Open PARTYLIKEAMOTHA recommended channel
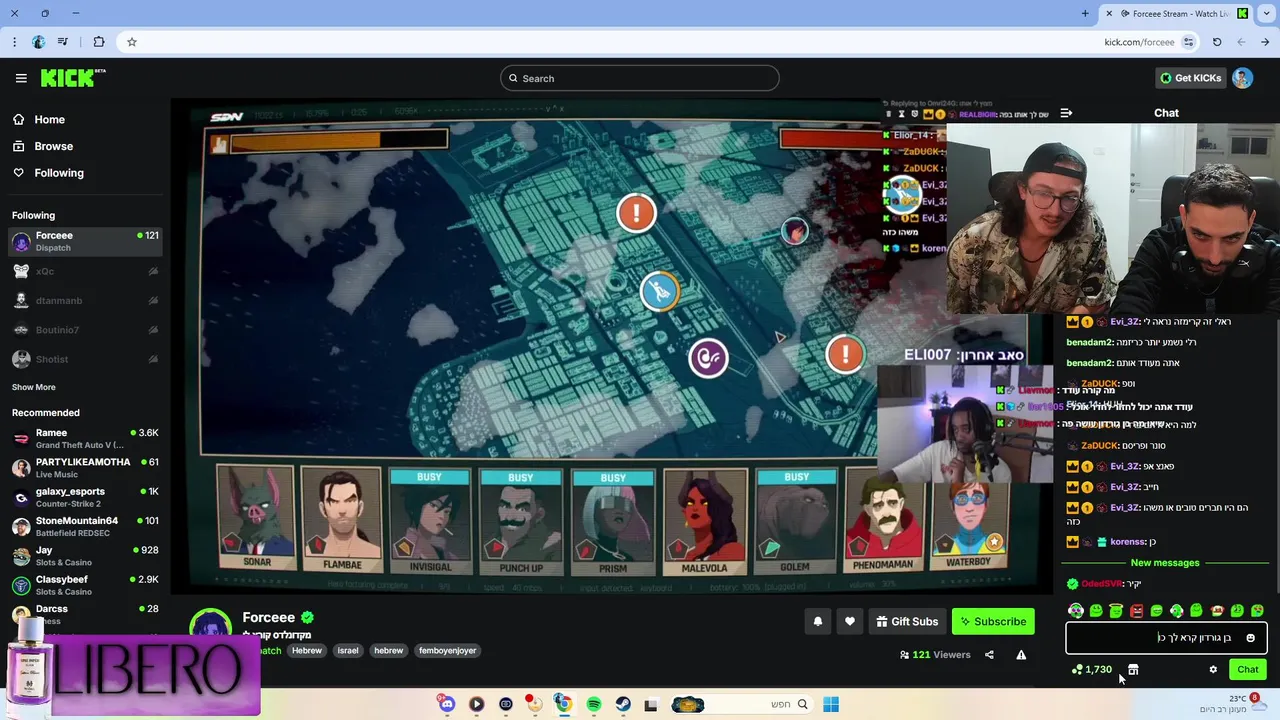The width and height of the screenshot is (1280, 720). (85, 468)
